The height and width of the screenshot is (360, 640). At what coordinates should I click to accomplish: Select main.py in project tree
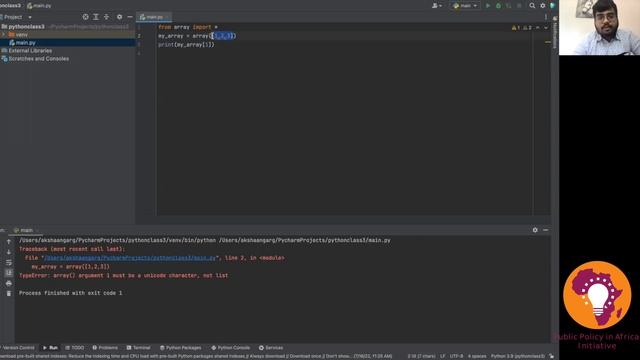[25, 42]
